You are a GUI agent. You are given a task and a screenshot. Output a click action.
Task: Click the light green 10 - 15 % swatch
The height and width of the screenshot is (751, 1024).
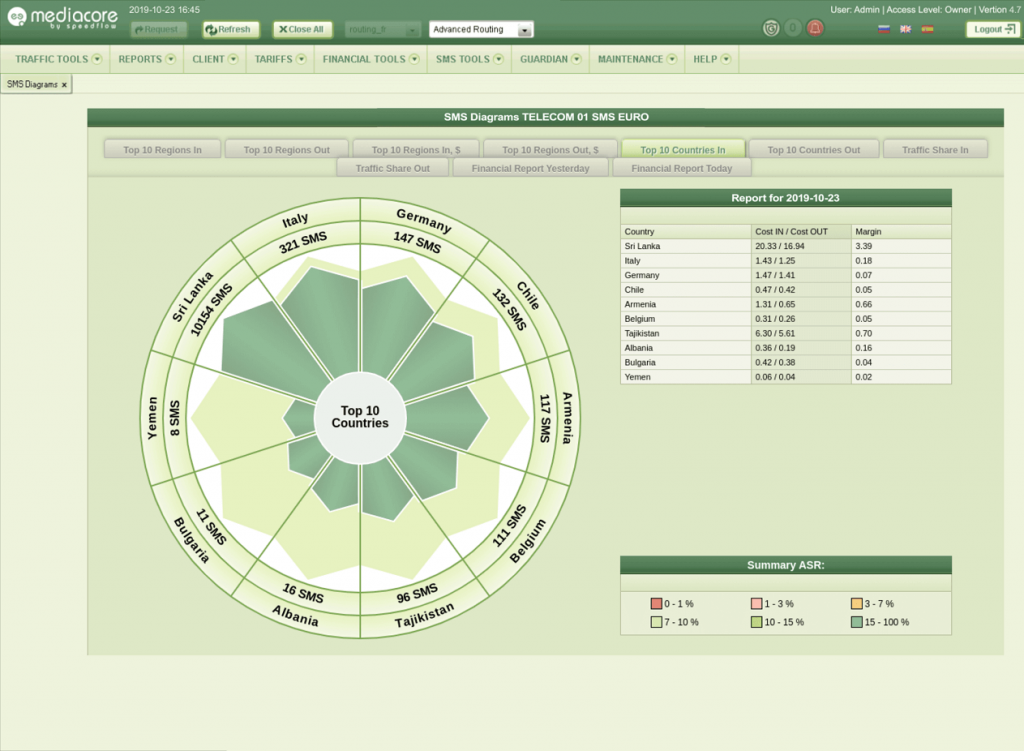tap(757, 622)
